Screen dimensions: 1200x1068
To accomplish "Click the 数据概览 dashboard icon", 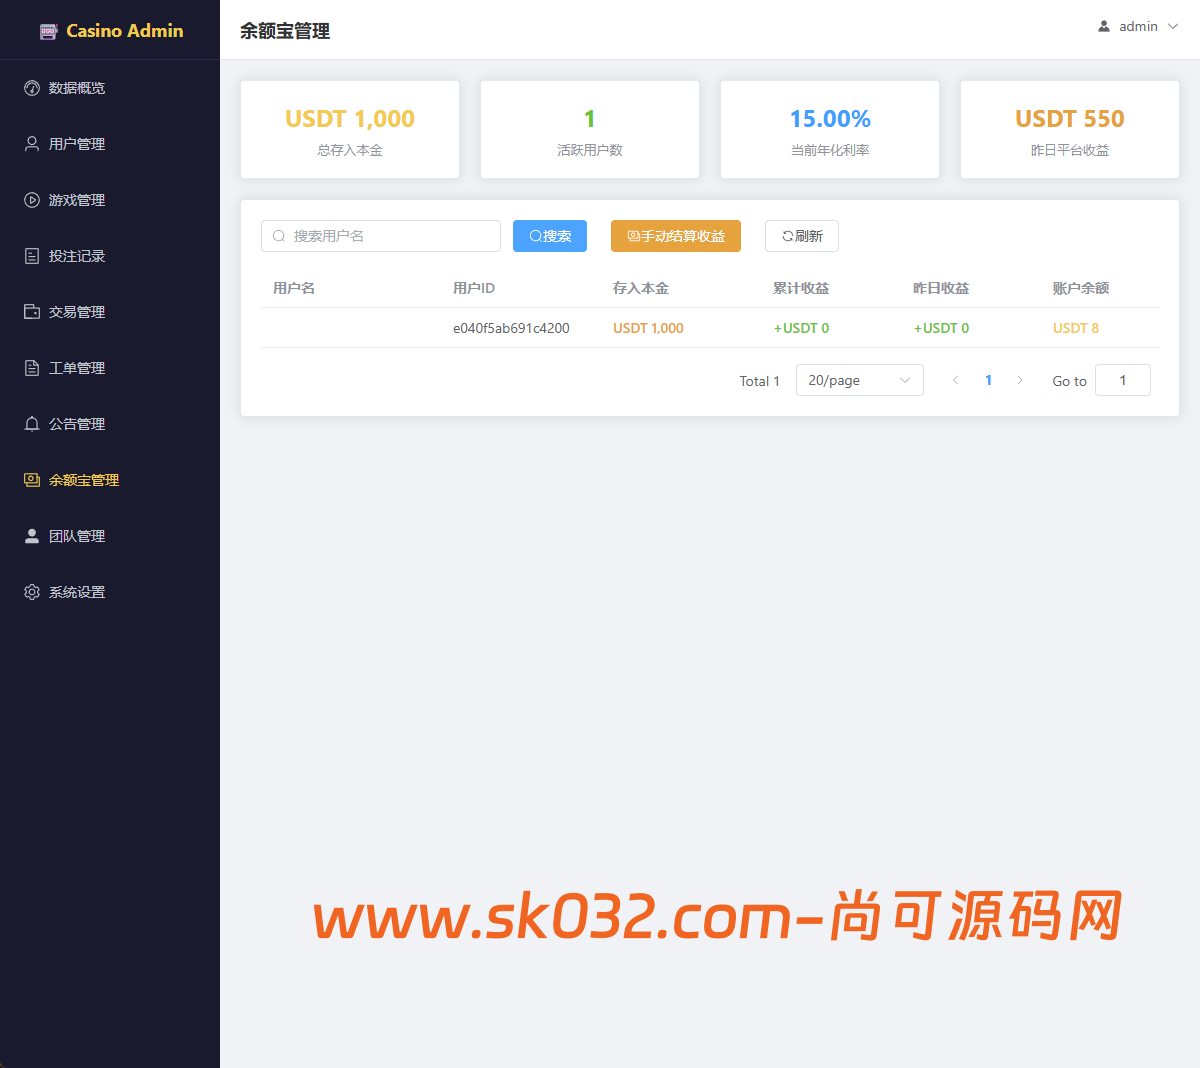I will (x=32, y=88).
